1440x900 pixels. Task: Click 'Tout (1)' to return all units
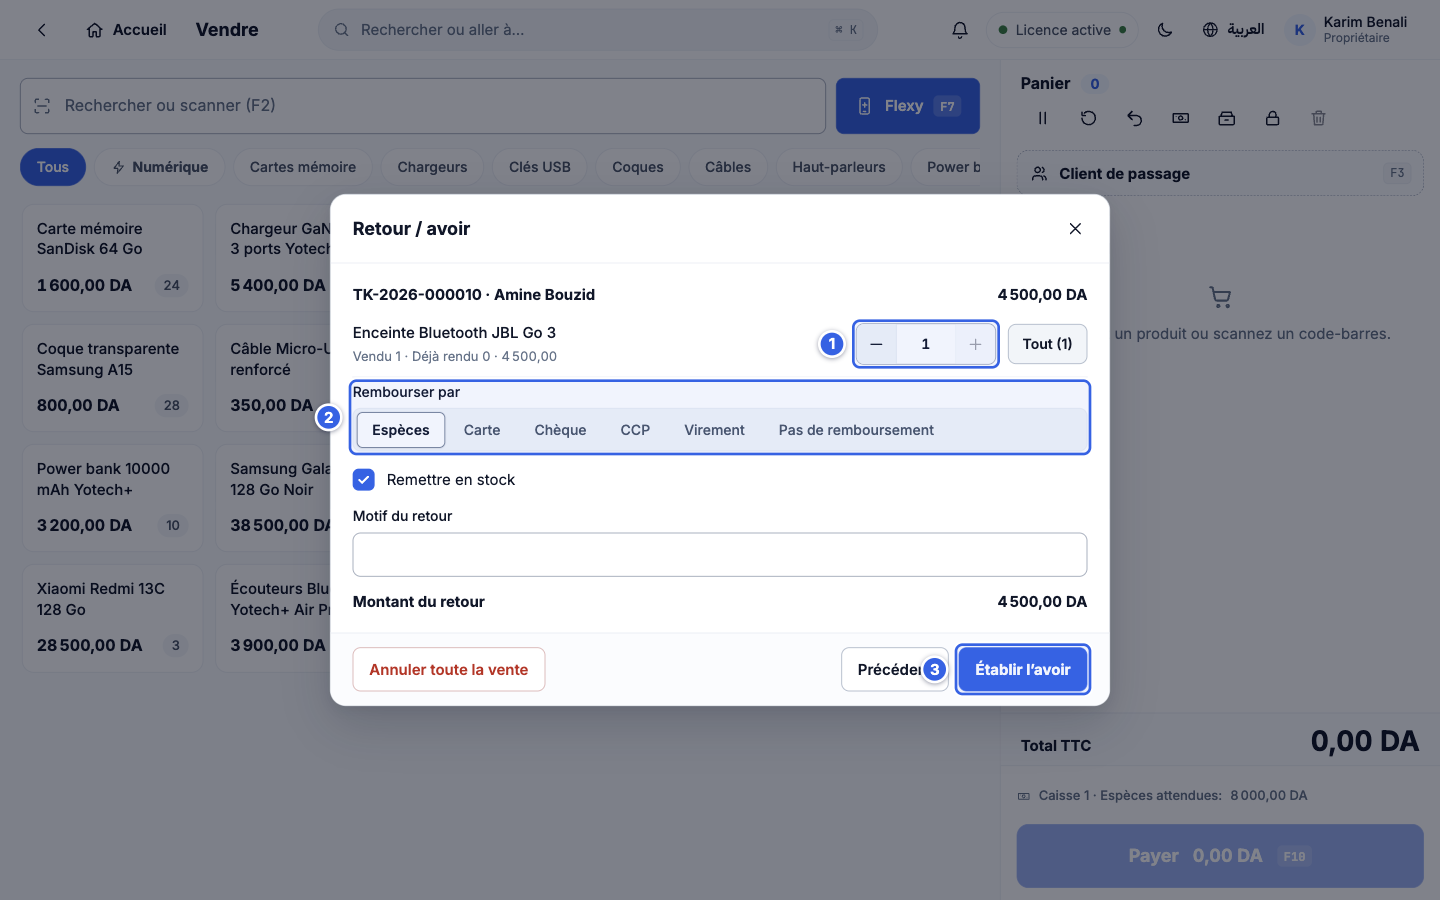[1047, 344]
